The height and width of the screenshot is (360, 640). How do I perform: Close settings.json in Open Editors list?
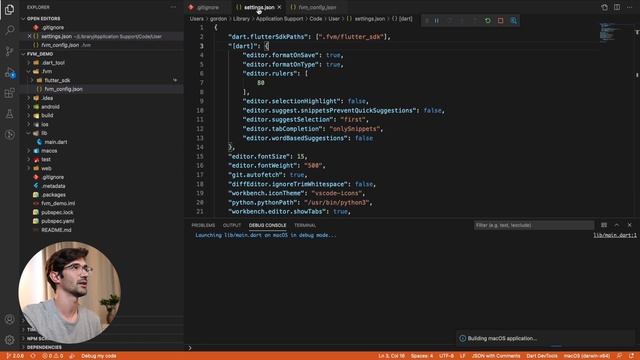tap(29, 36)
